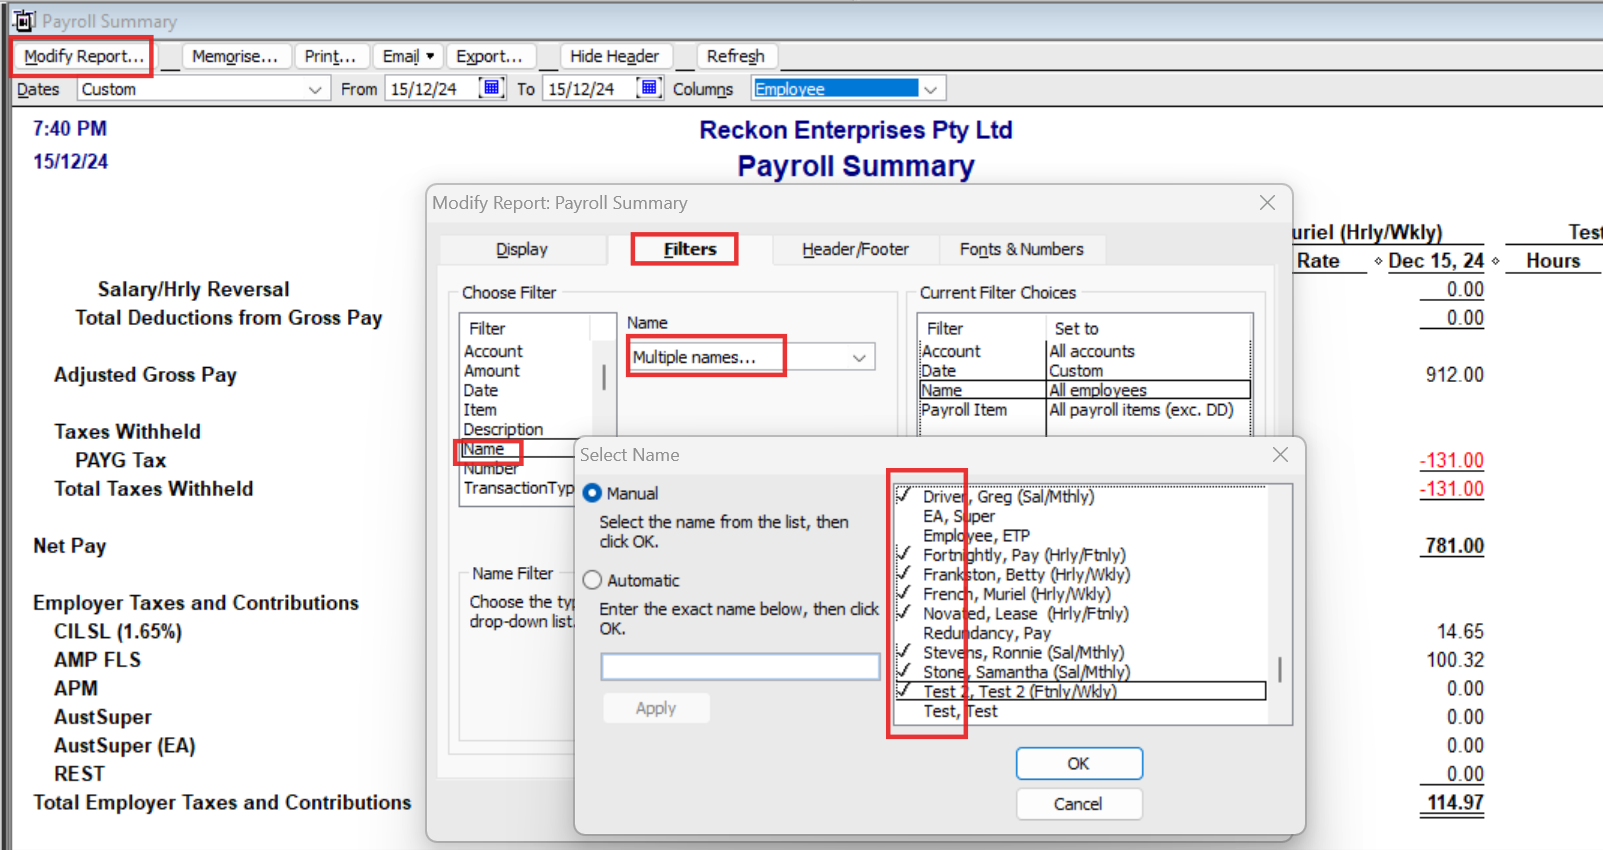
Task: Toggle checkmark for Novated, Lease (Hrly/Ftnly)
Action: pos(904,613)
